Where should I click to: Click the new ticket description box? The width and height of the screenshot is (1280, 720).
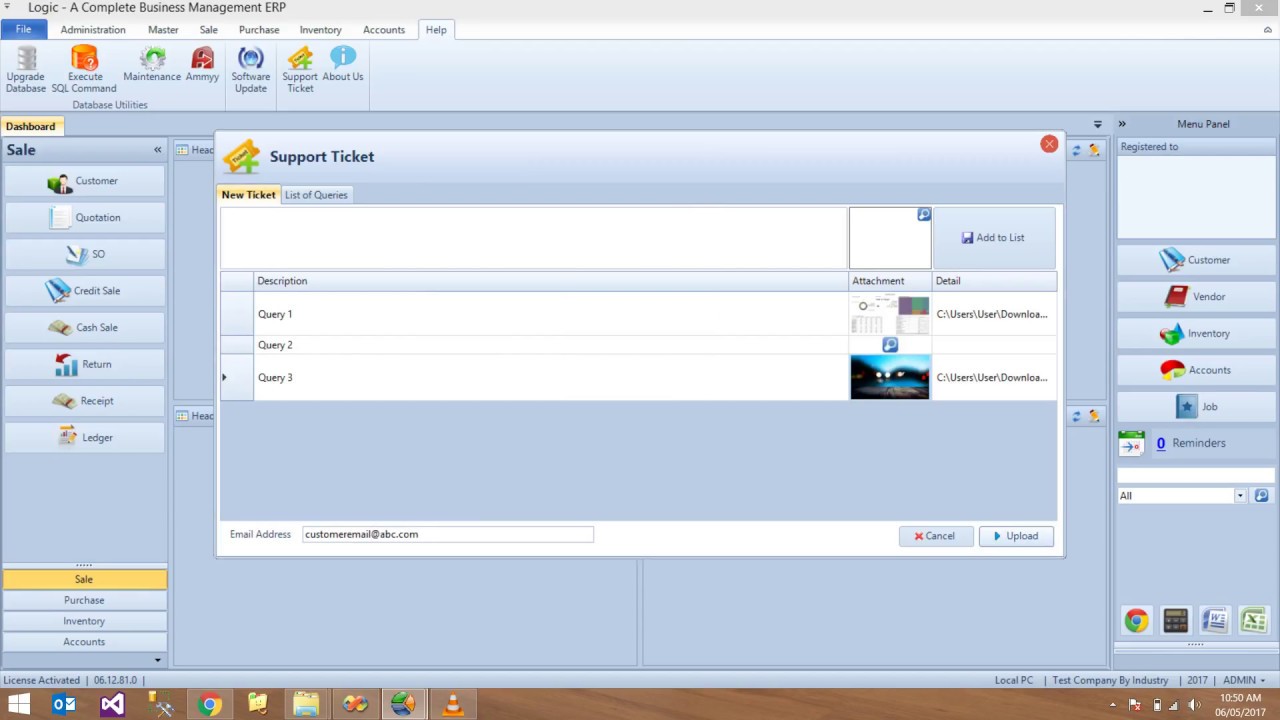[534, 238]
